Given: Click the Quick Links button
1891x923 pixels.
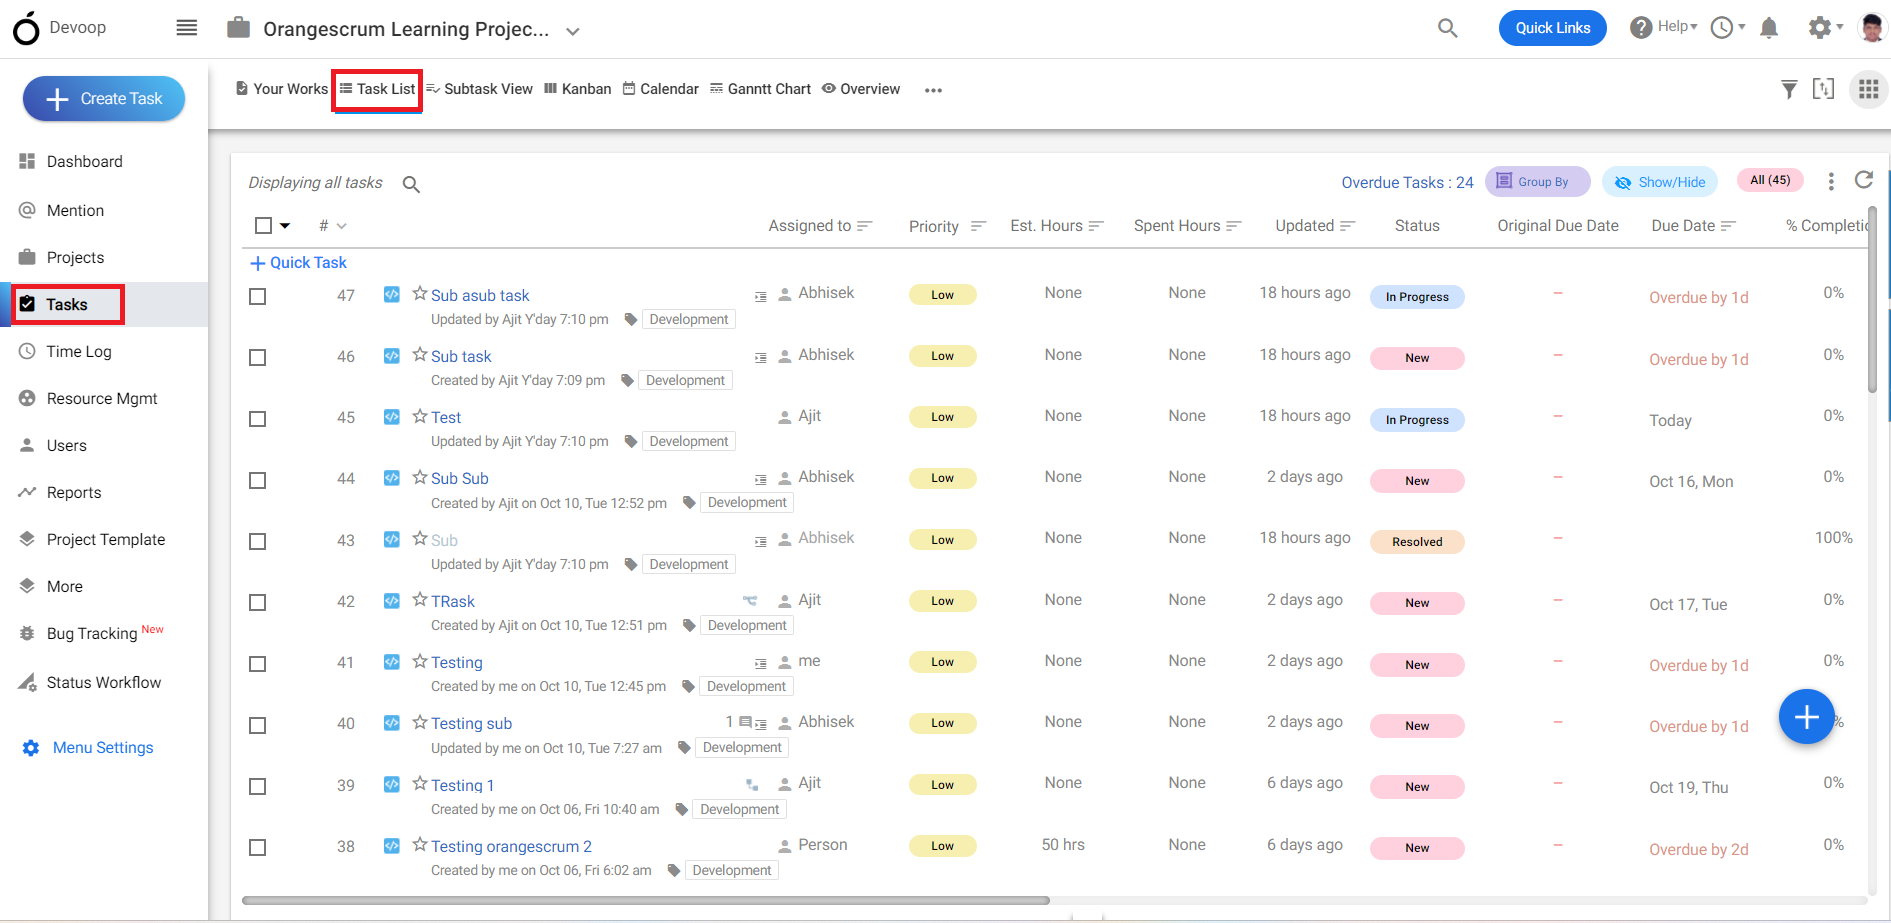Looking at the screenshot, I should tap(1552, 28).
